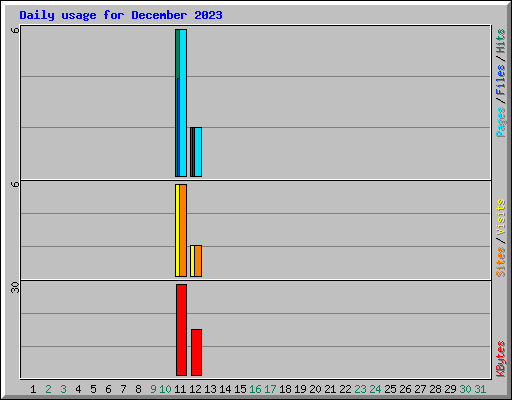Click the orange Sites bar for day 11
Viewport: 512px width, 400px height.
[x=183, y=230]
